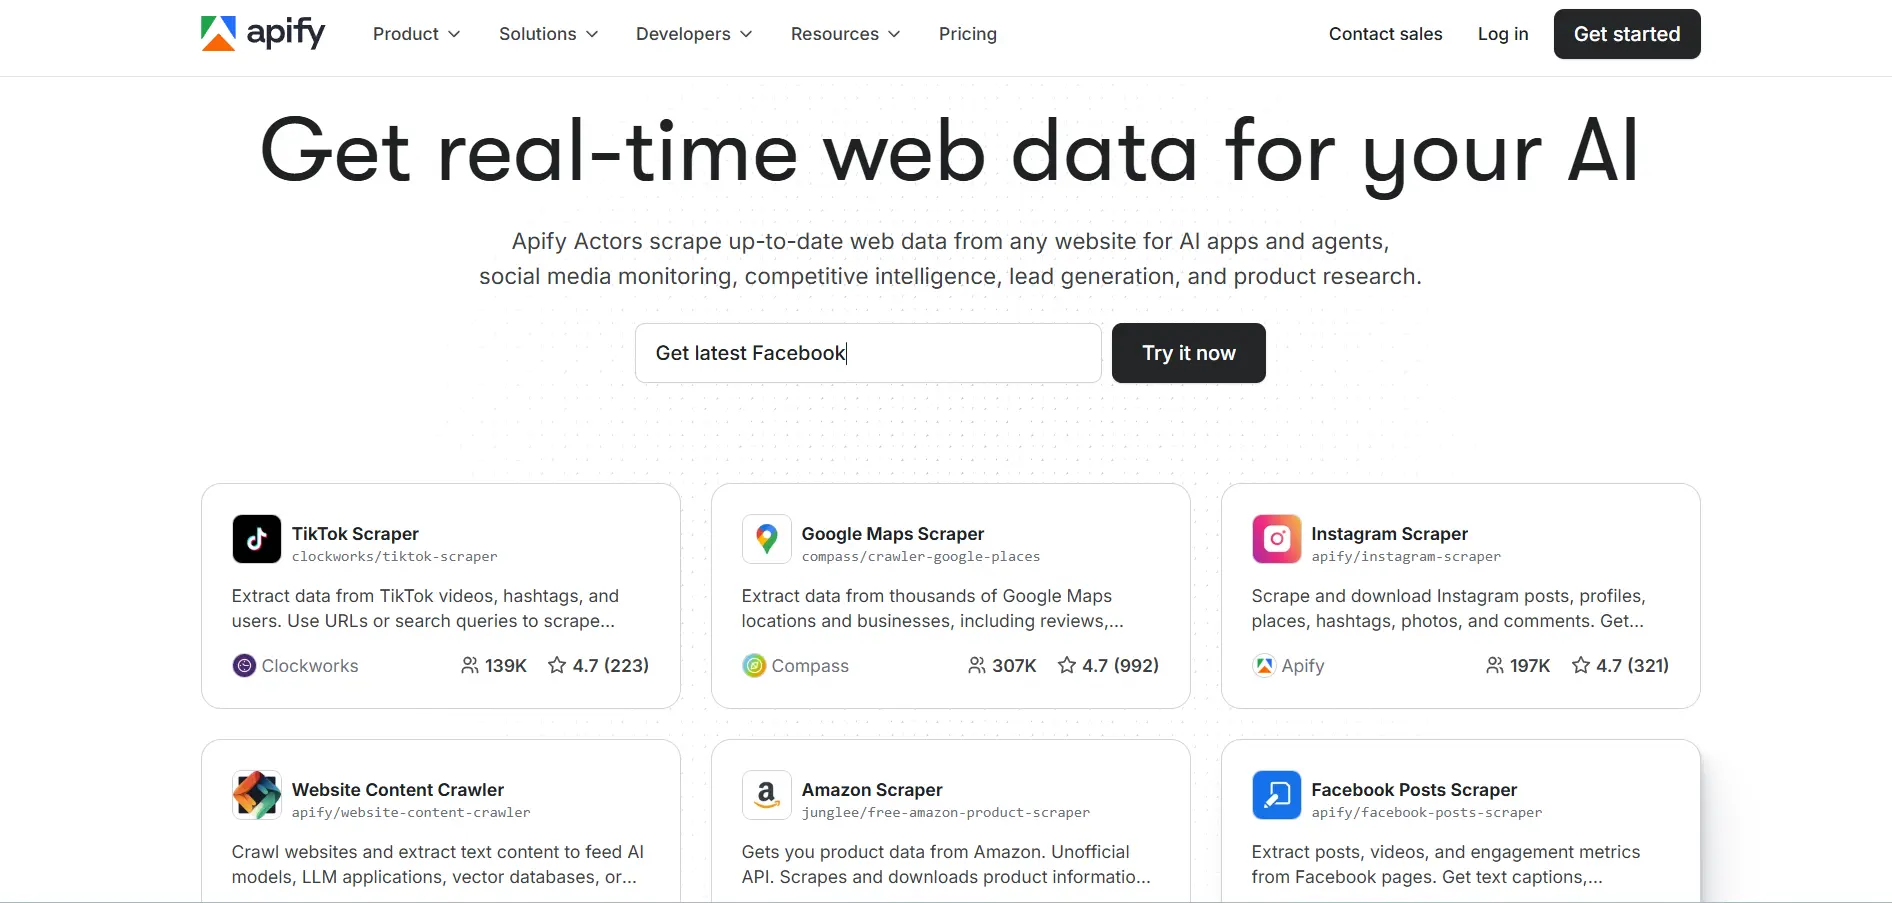This screenshot has height=903, width=1892.
Task: Click the Apify logo in the header
Action: click(262, 33)
